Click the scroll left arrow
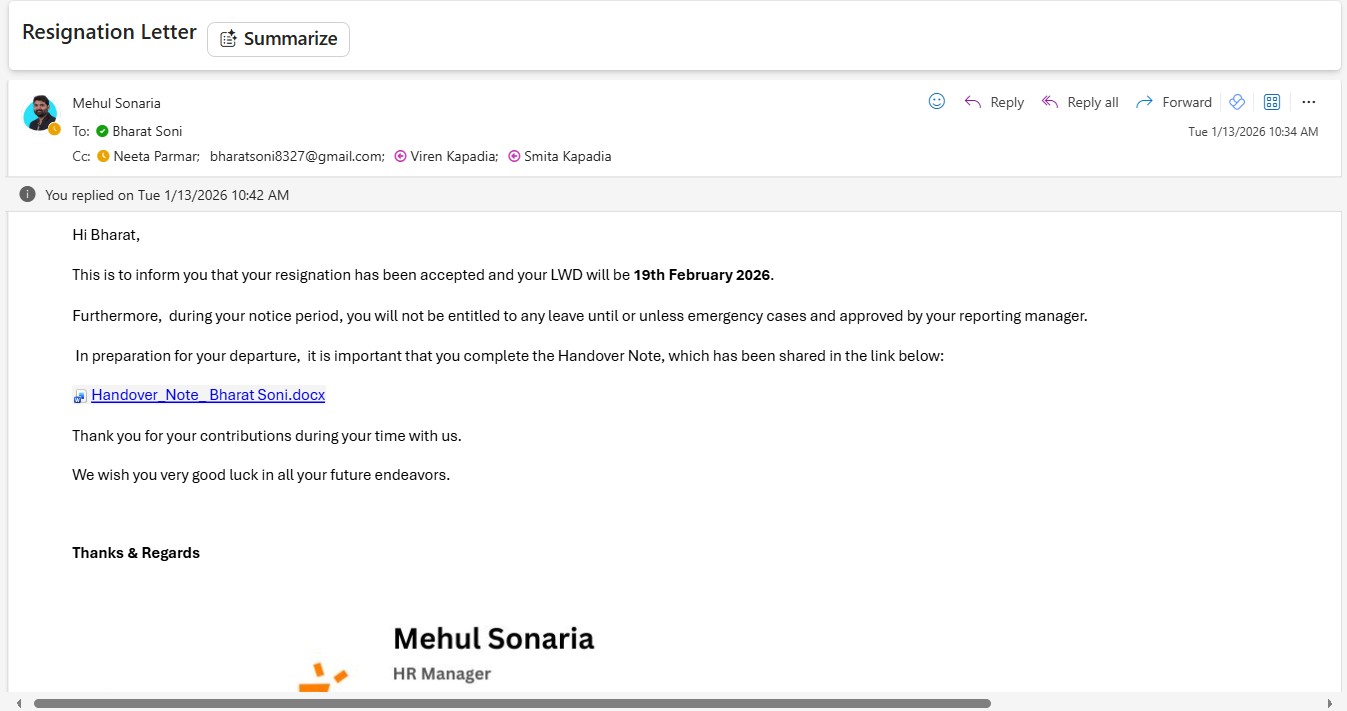 pos(19,703)
